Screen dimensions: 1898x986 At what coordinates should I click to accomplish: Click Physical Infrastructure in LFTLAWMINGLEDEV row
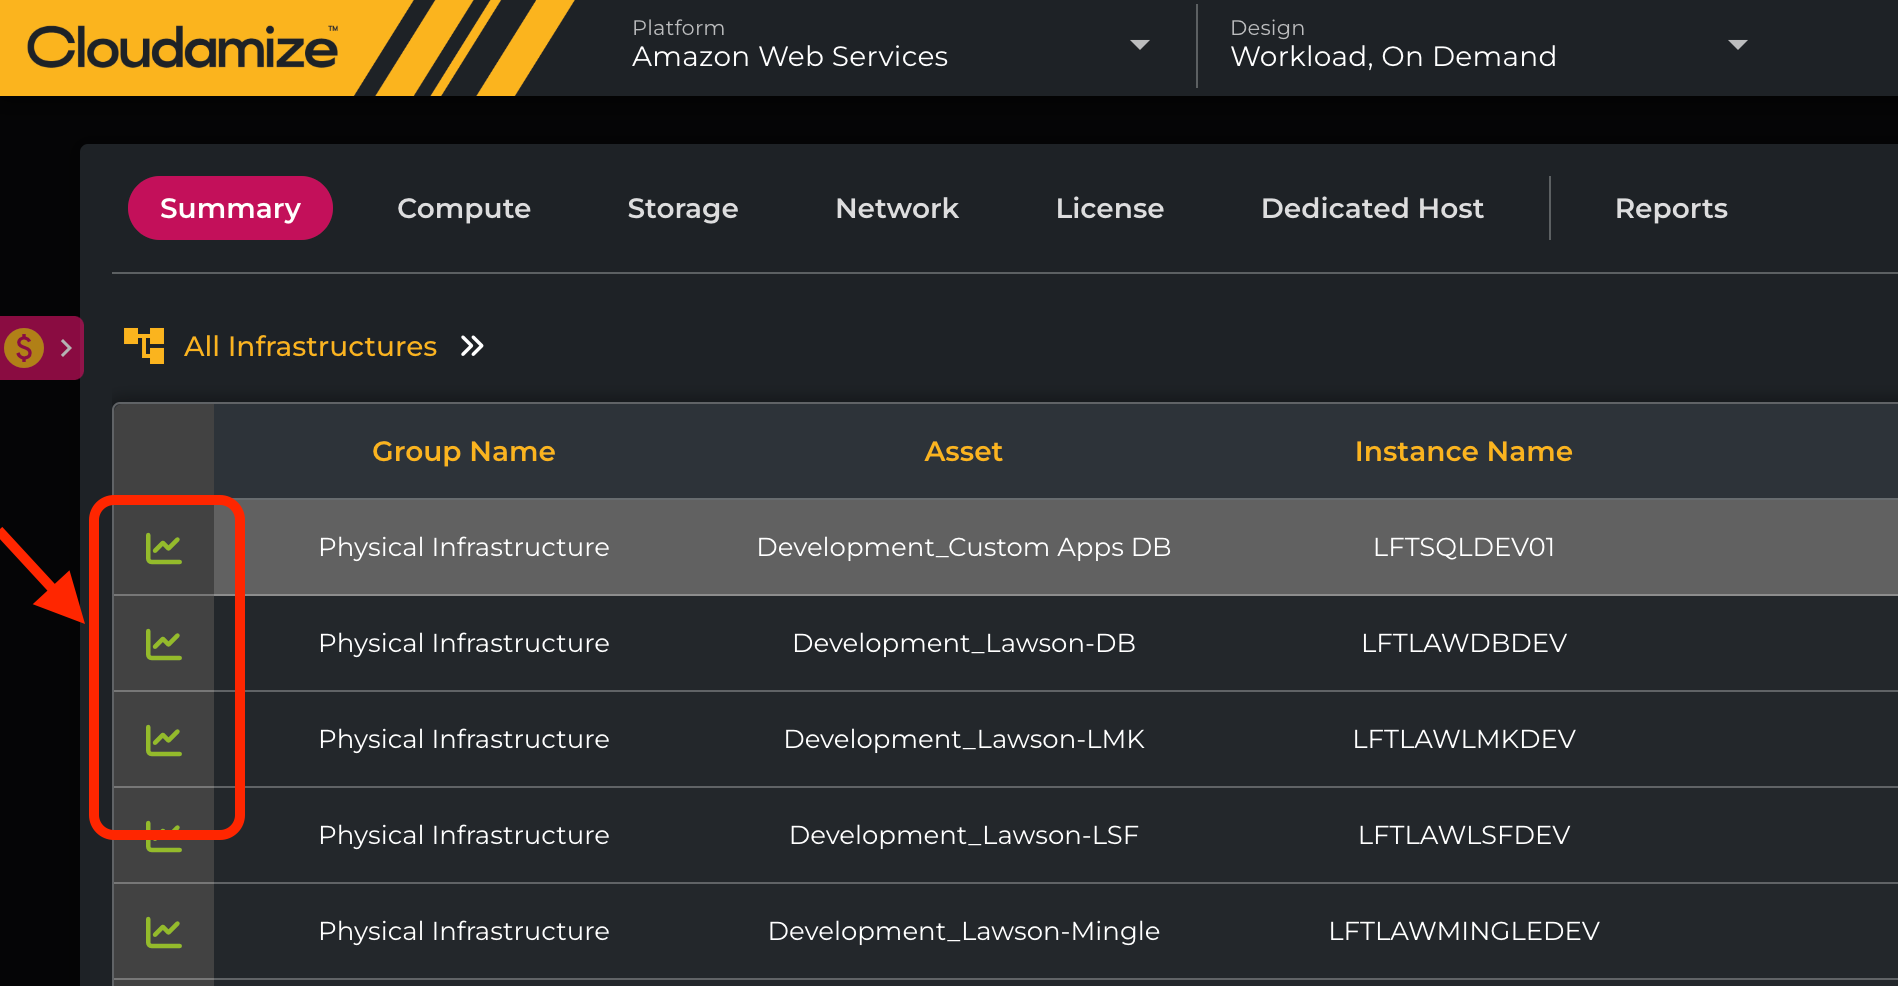point(463,931)
